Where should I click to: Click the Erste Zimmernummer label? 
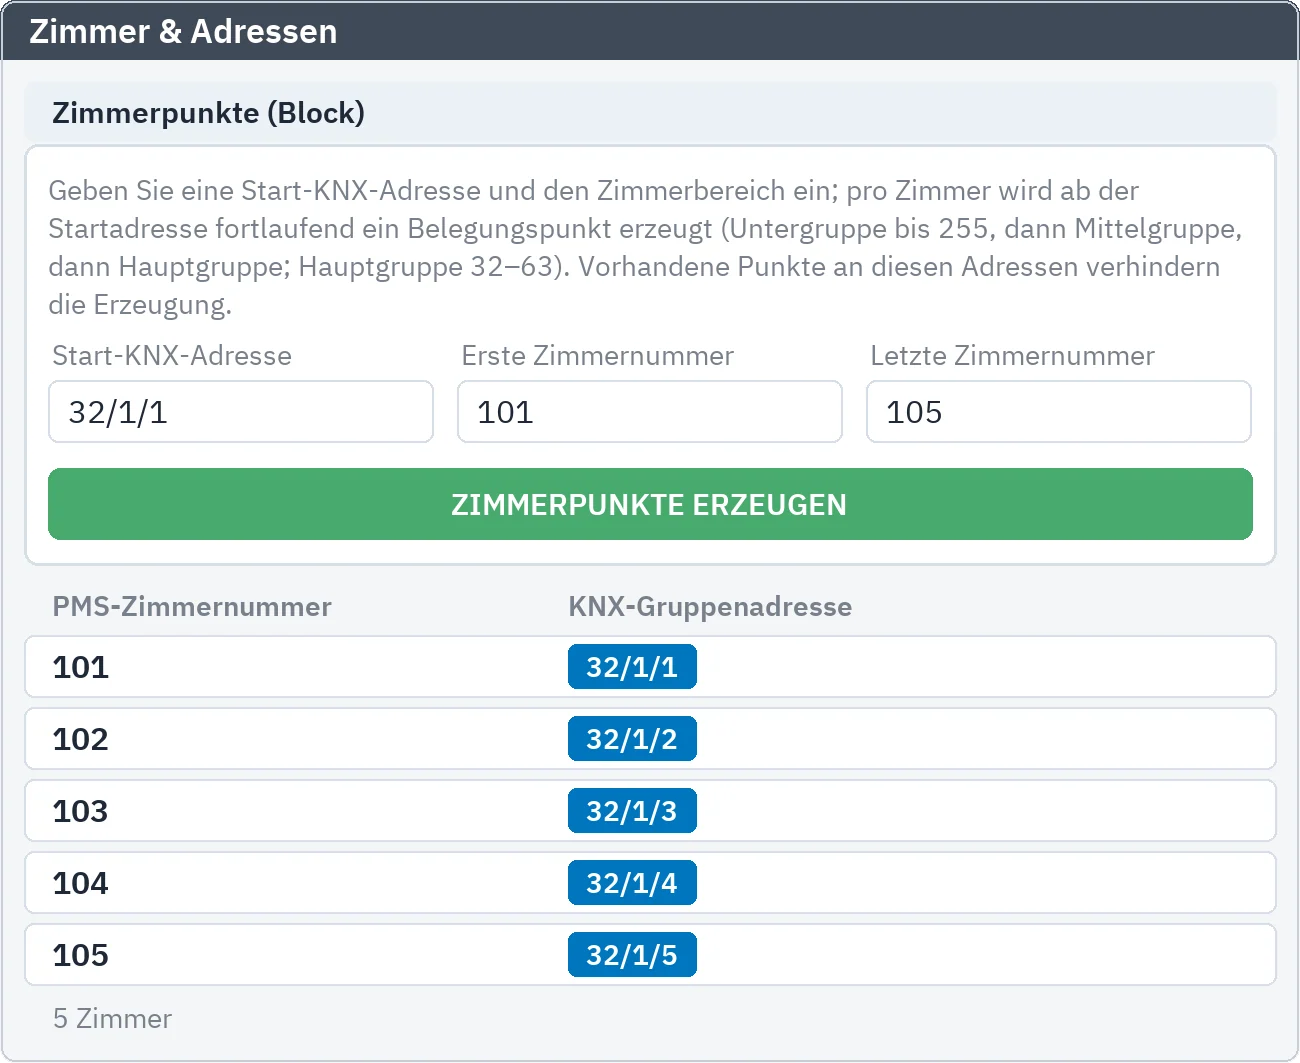(x=597, y=356)
